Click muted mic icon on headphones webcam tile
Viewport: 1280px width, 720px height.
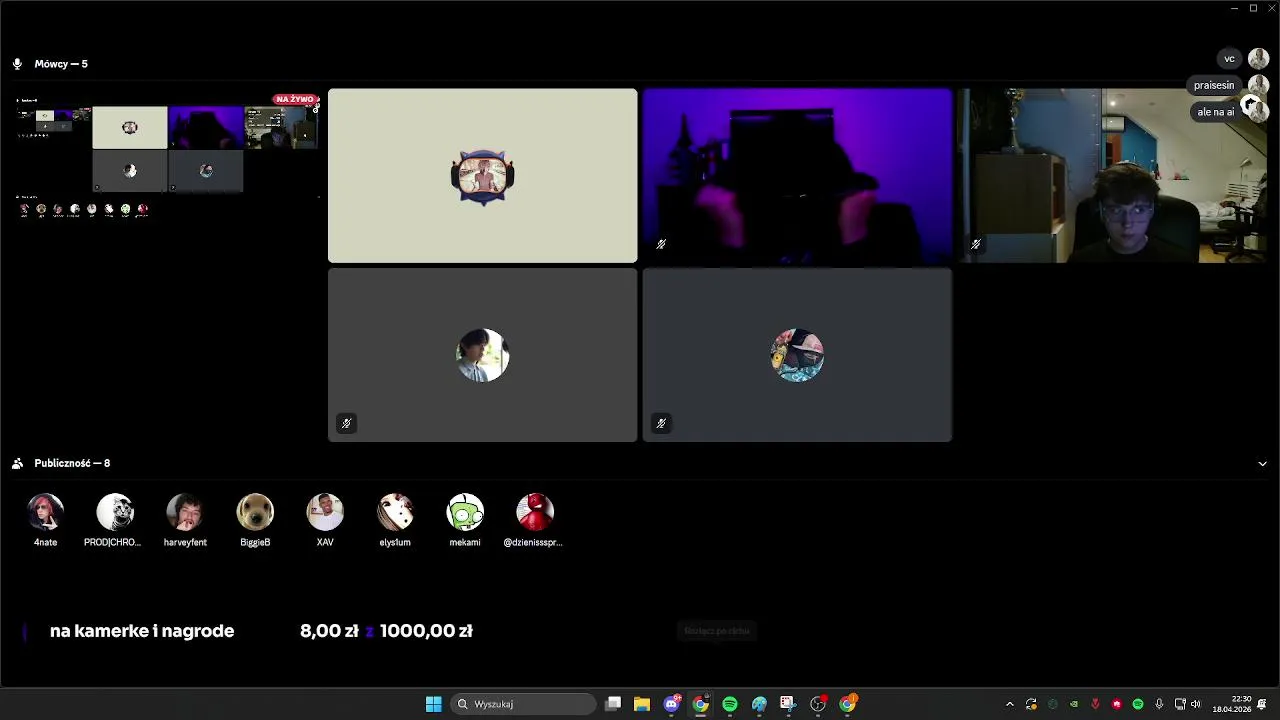[976, 244]
